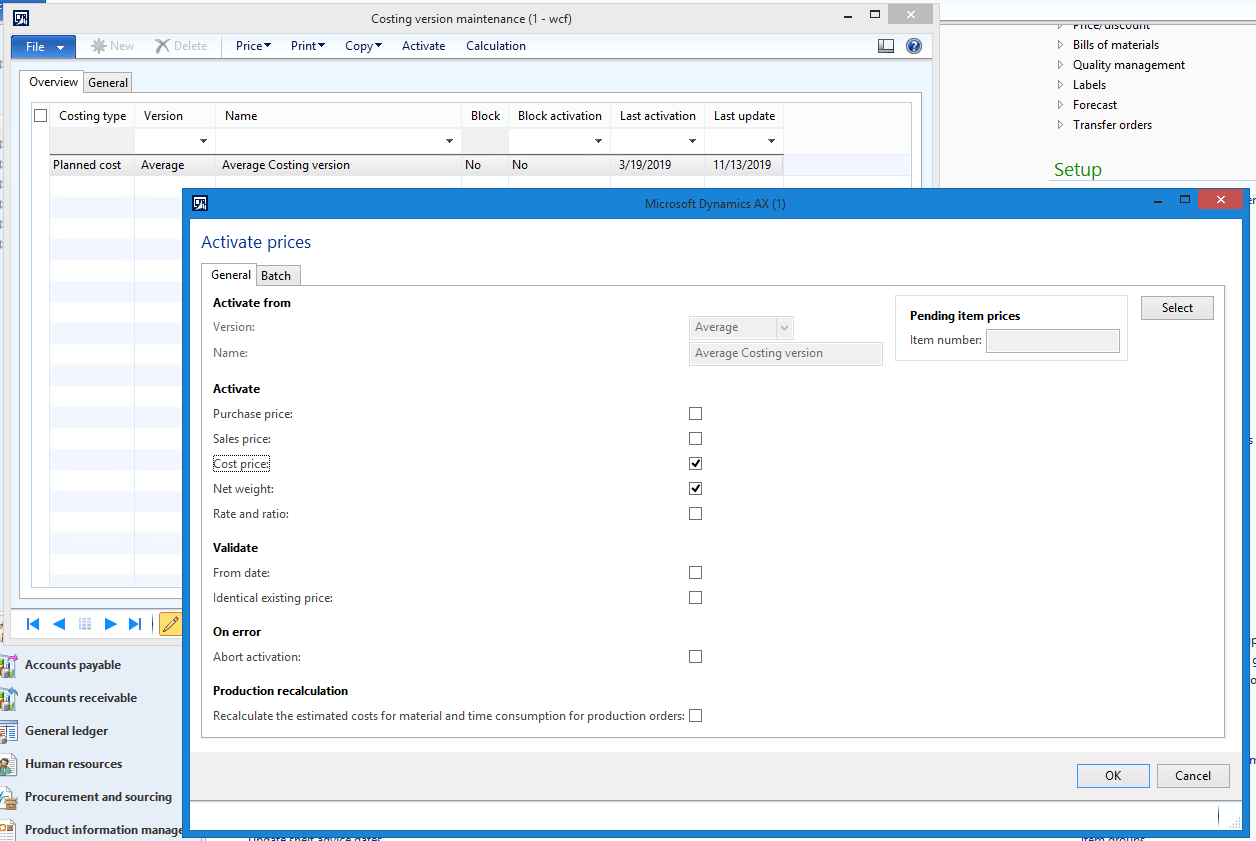Click the 3/19/2019 last activation cell
The image size is (1256, 841).
[657, 165]
